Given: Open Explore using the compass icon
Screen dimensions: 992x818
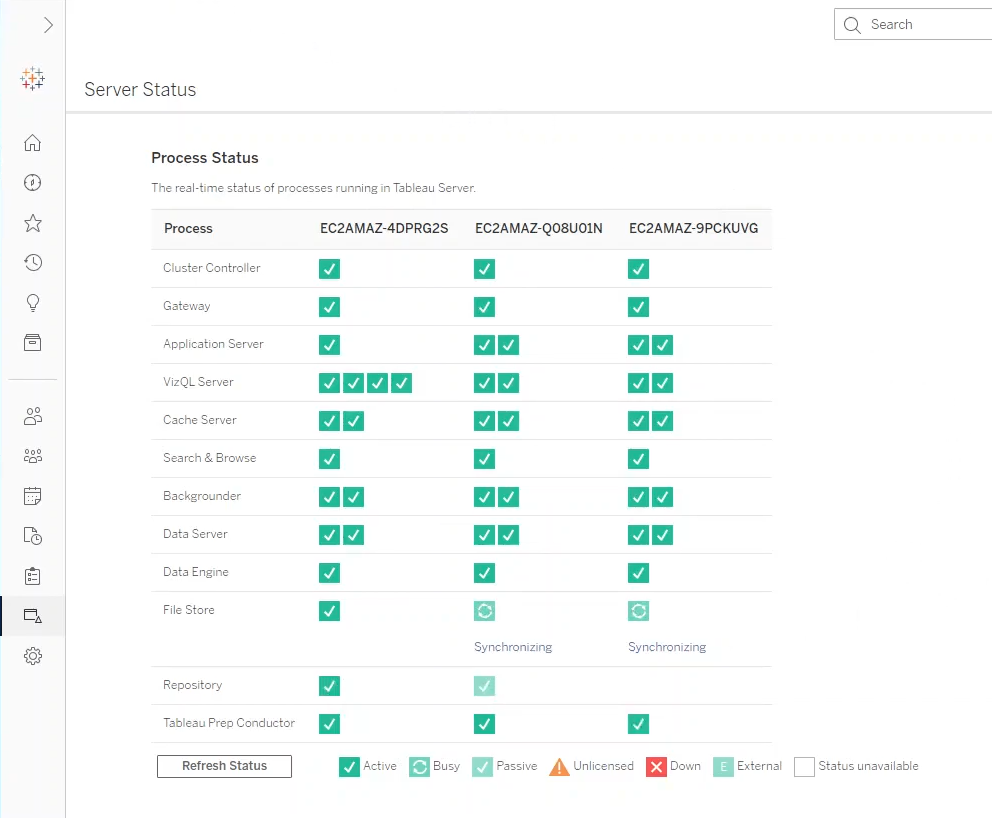Looking at the screenshot, I should [32, 183].
